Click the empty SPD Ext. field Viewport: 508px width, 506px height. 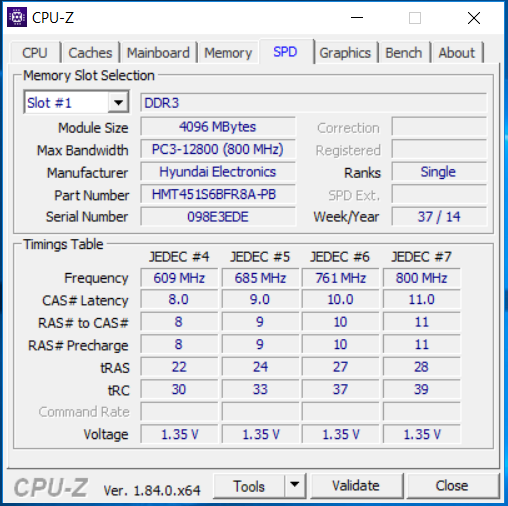tap(439, 194)
